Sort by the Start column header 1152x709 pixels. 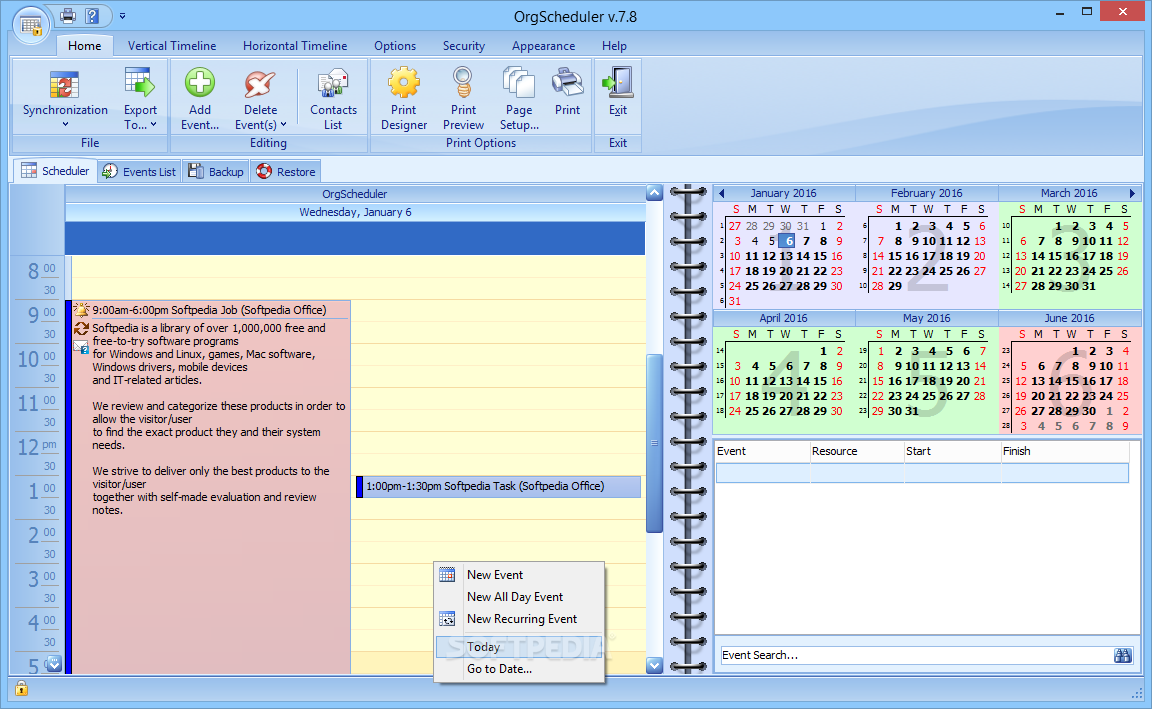[x=953, y=451]
